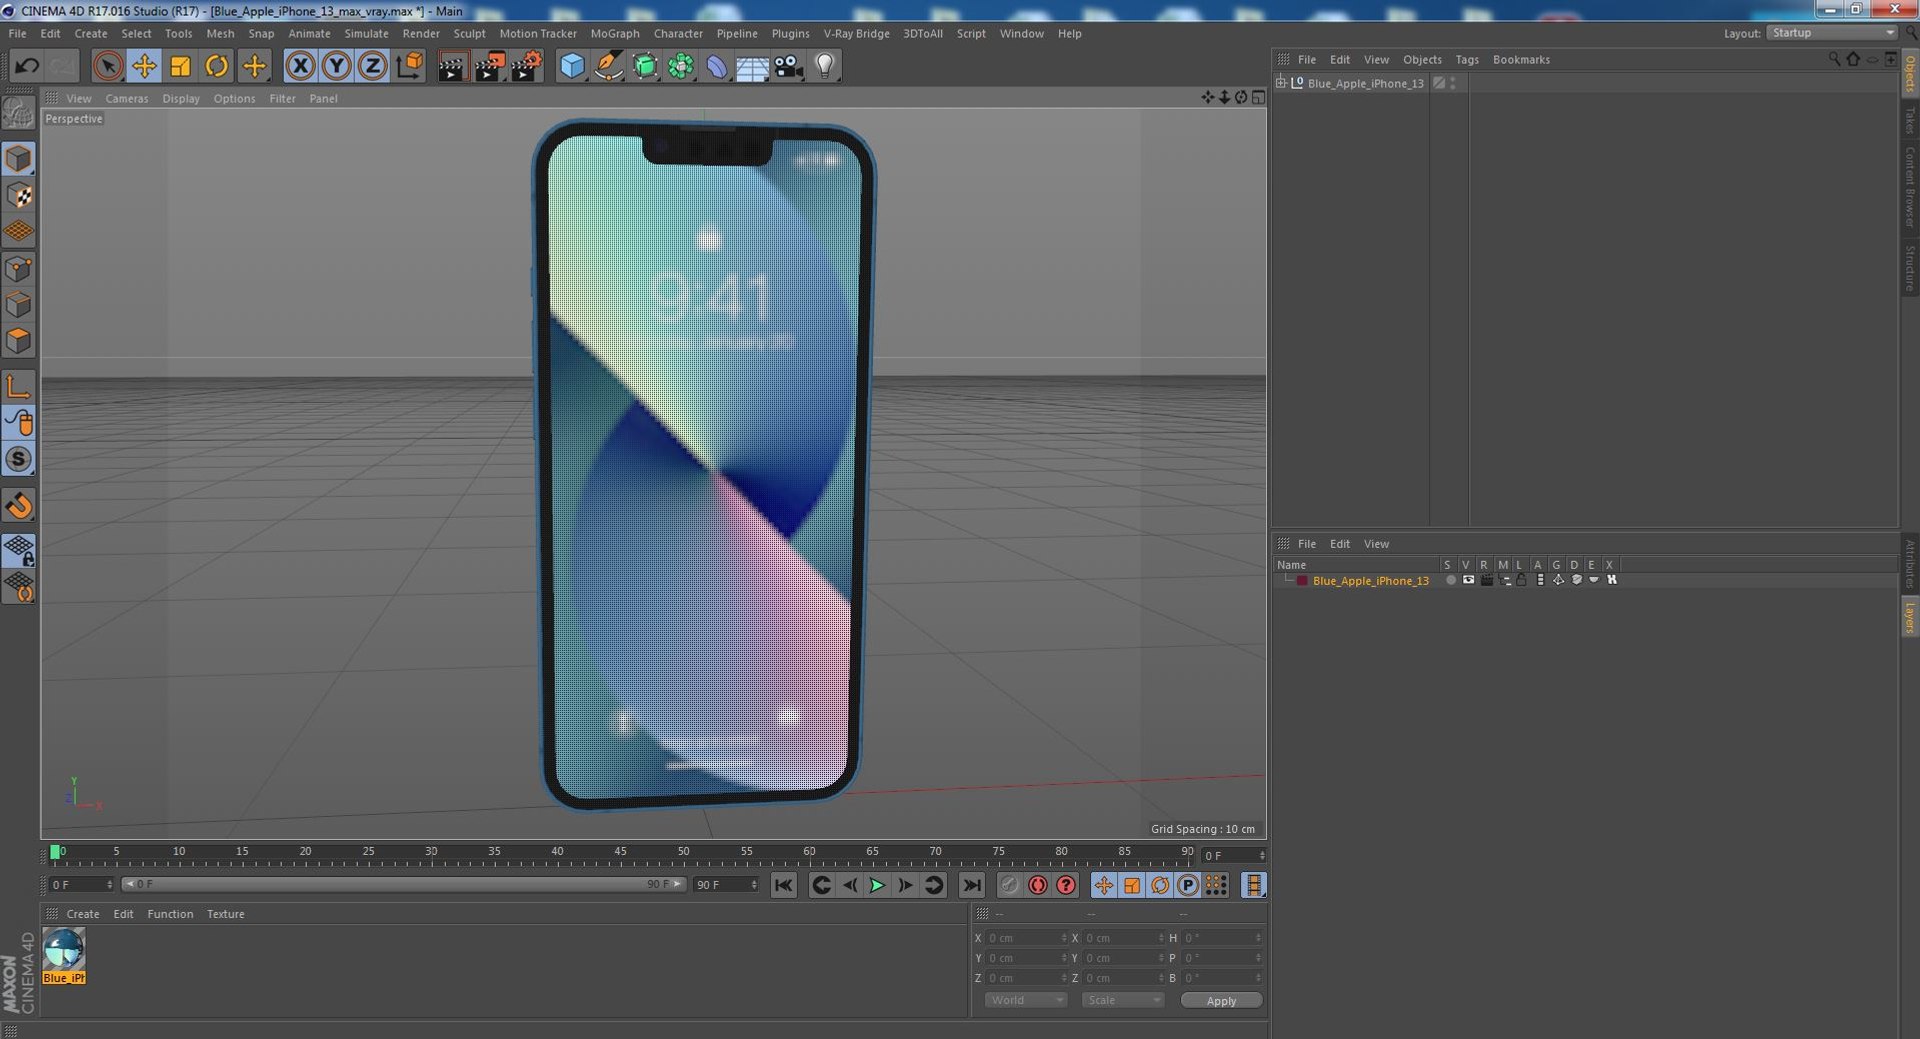The image size is (1920, 1039).
Task: Toggle parameter key recording icon
Action: [x=1188, y=885]
